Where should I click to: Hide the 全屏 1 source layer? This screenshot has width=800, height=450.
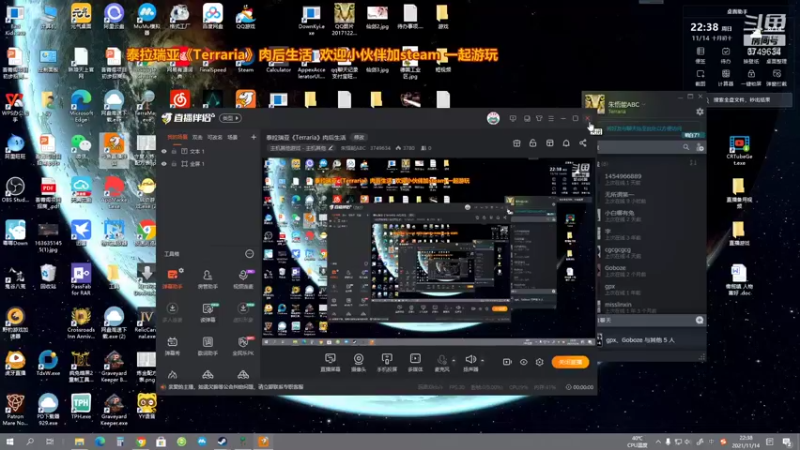[x=164, y=164]
